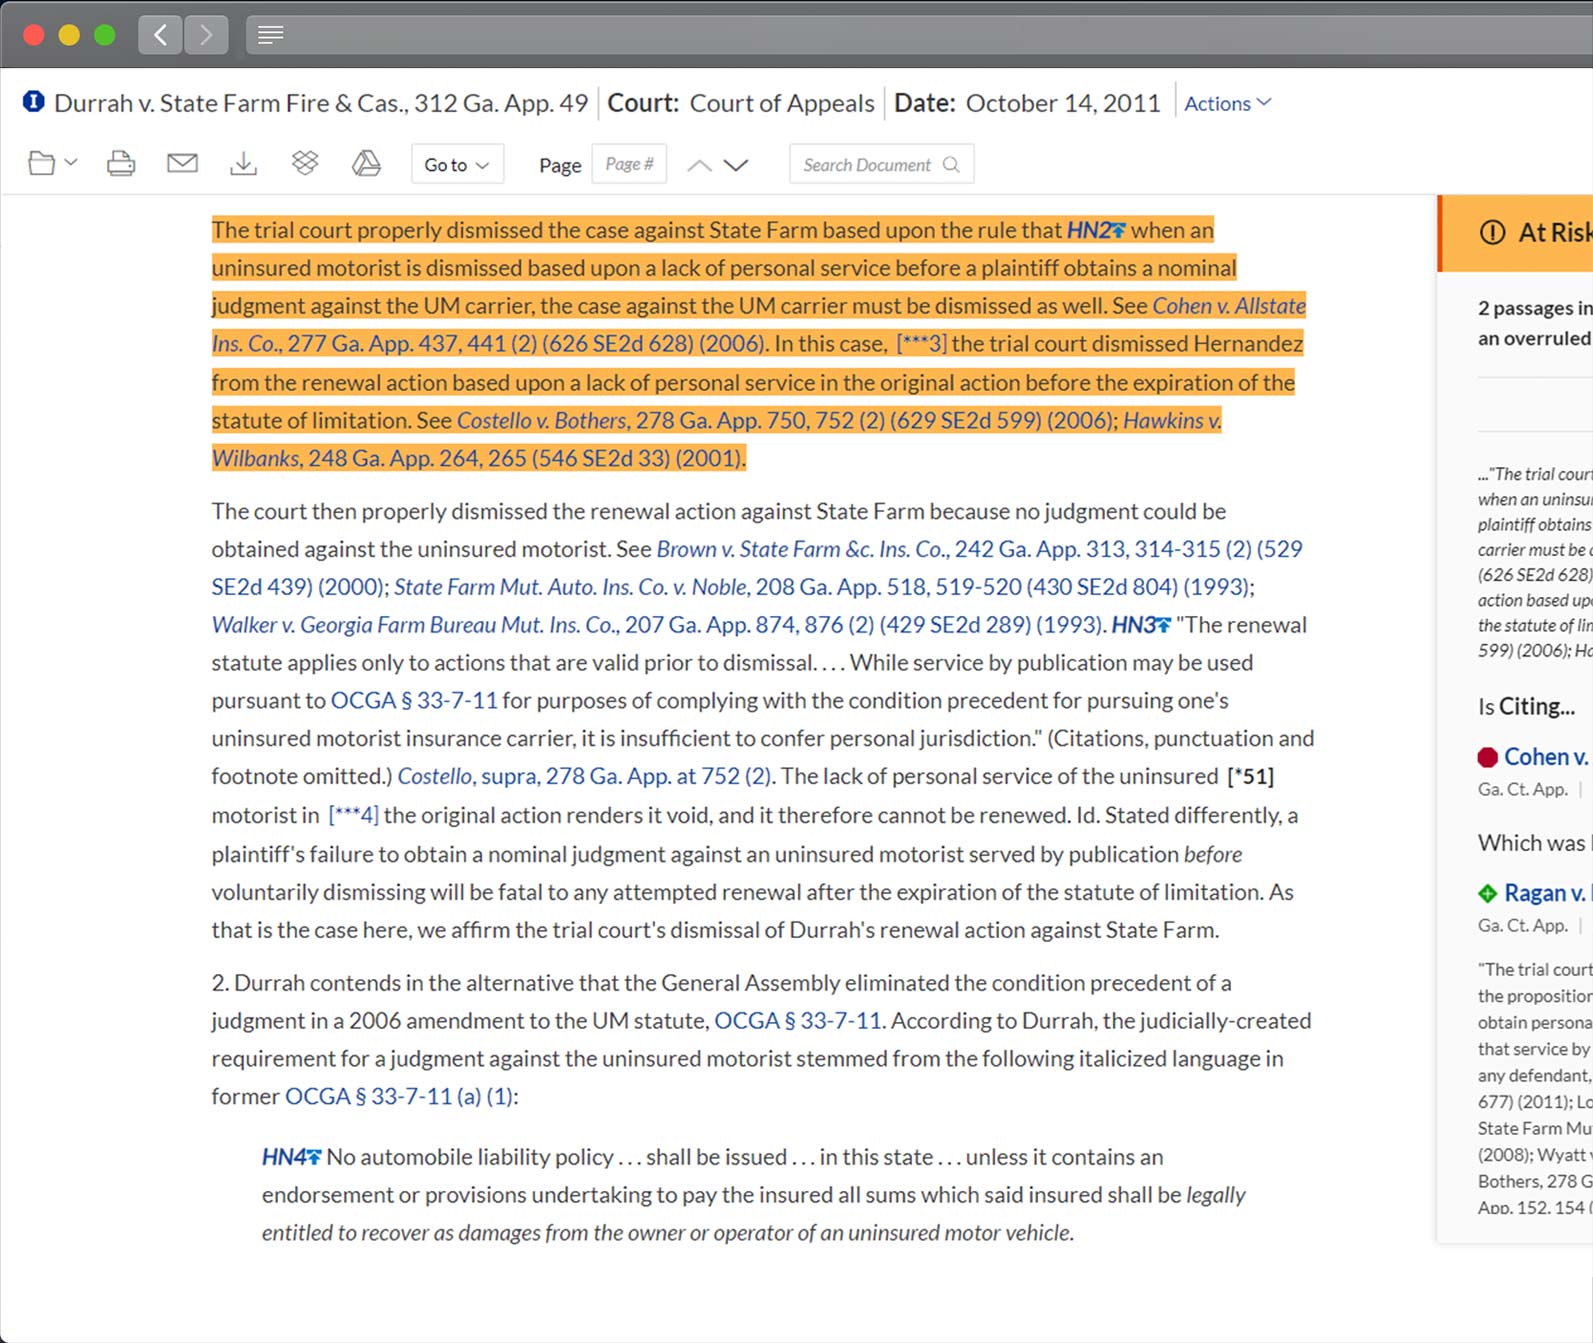Open the Ragan v. case in sidebar
1593x1343 pixels.
coord(1545,893)
